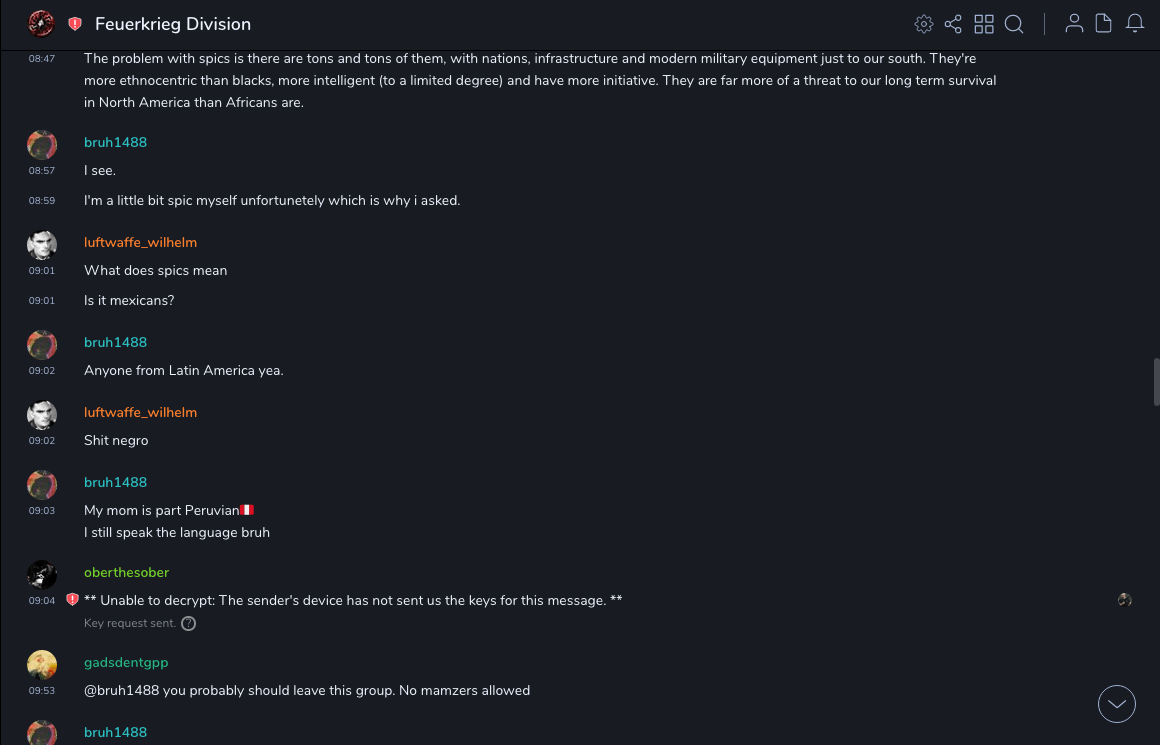Click the room avatar in the header
This screenshot has height=745, width=1160.
[41, 24]
